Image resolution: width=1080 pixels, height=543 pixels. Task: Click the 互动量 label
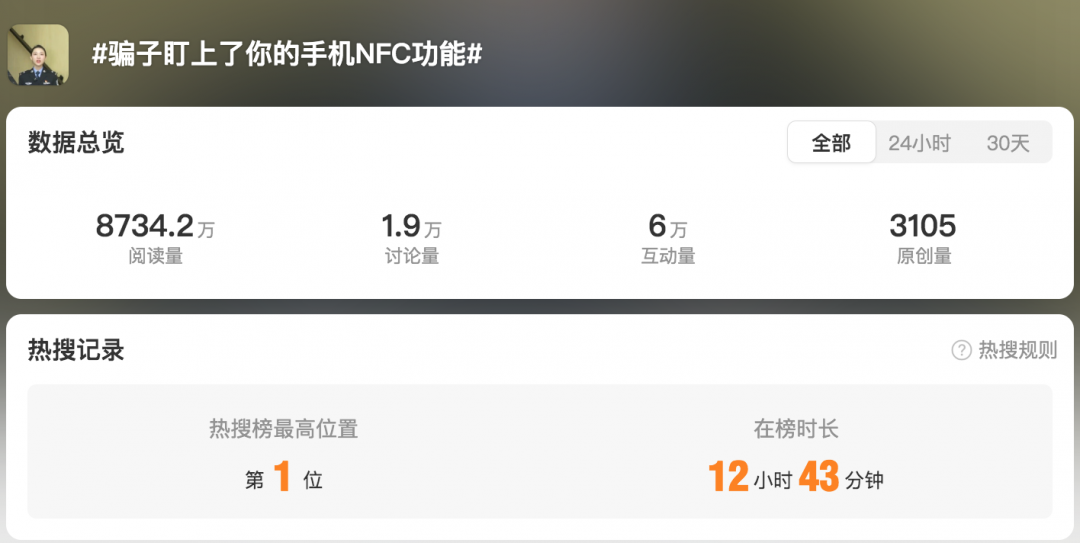(668, 256)
